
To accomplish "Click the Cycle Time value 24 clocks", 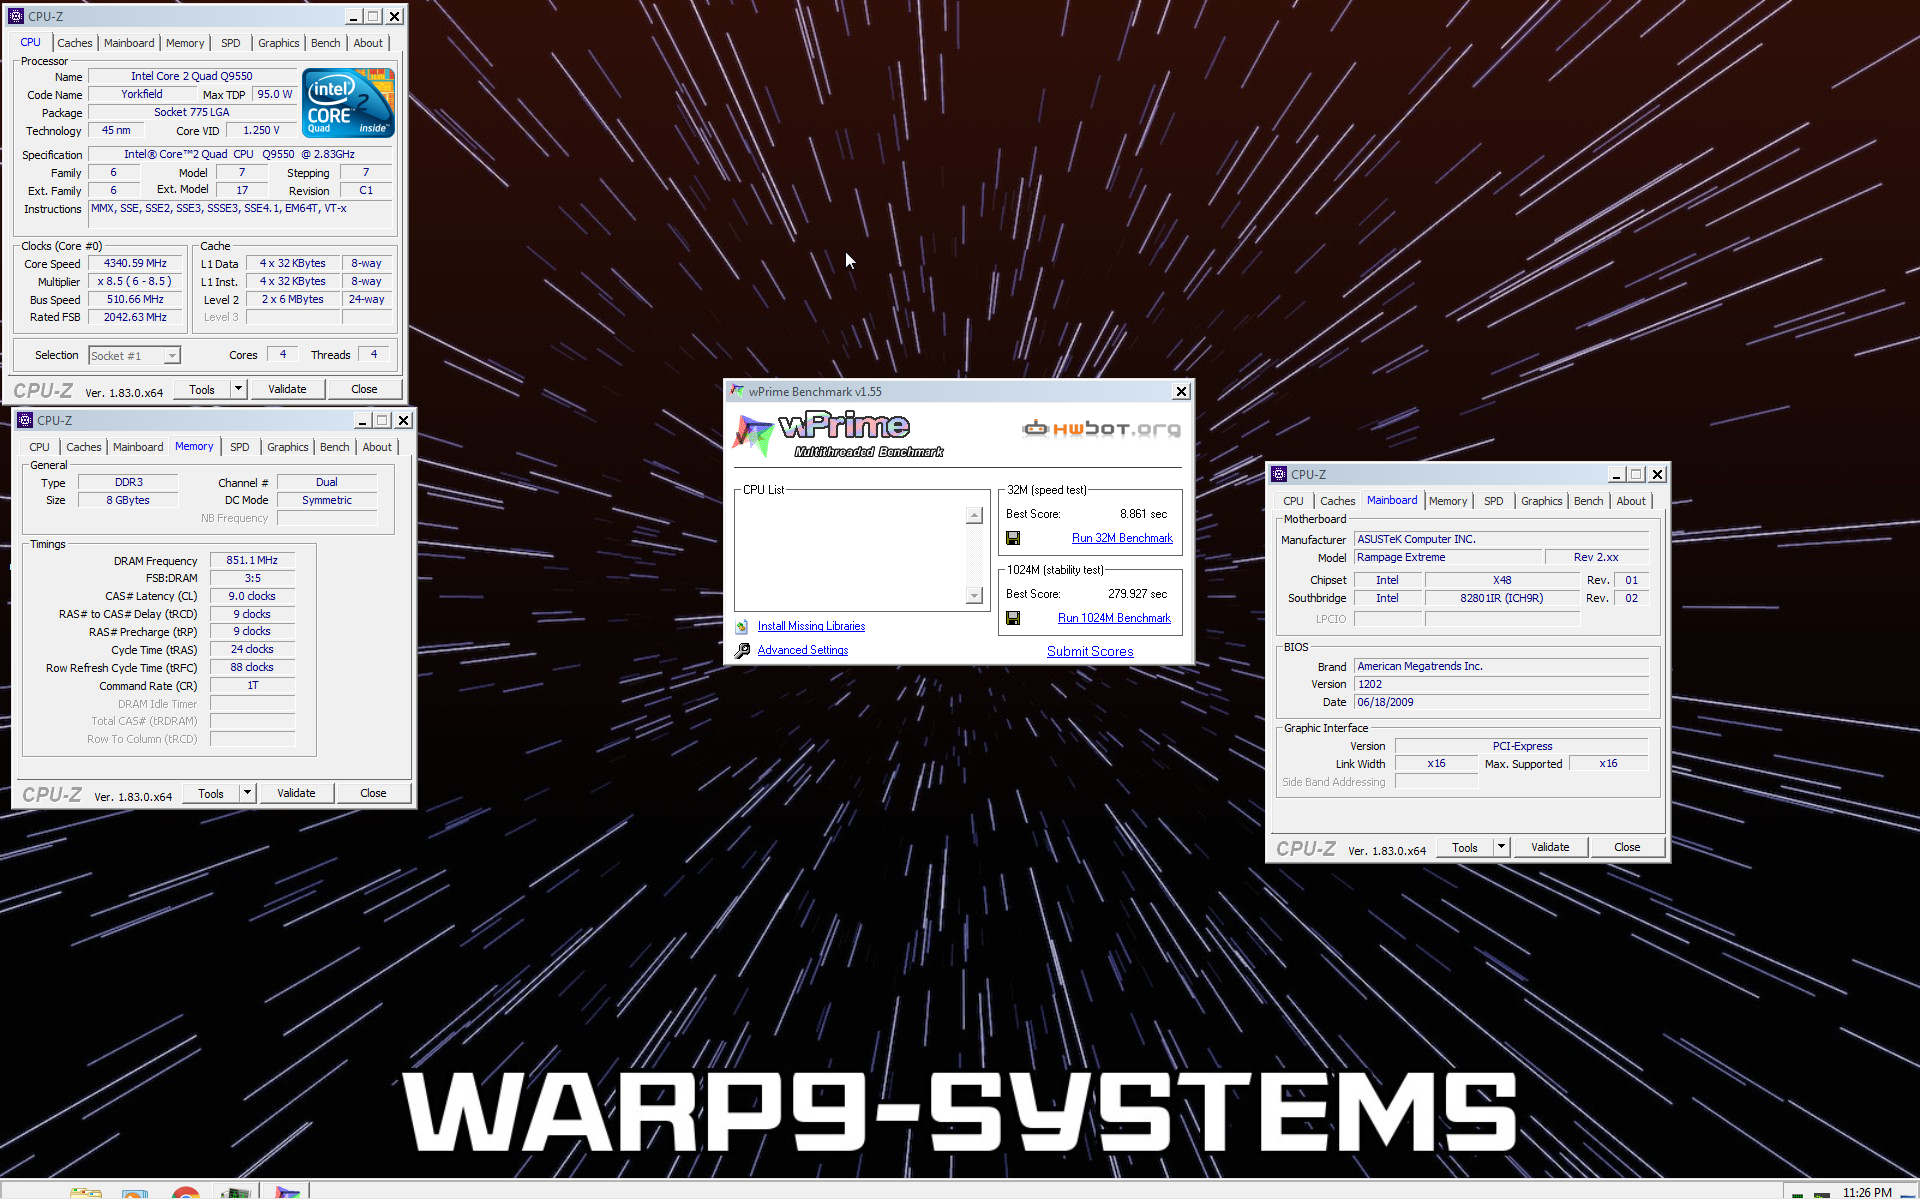I will pos(252,650).
